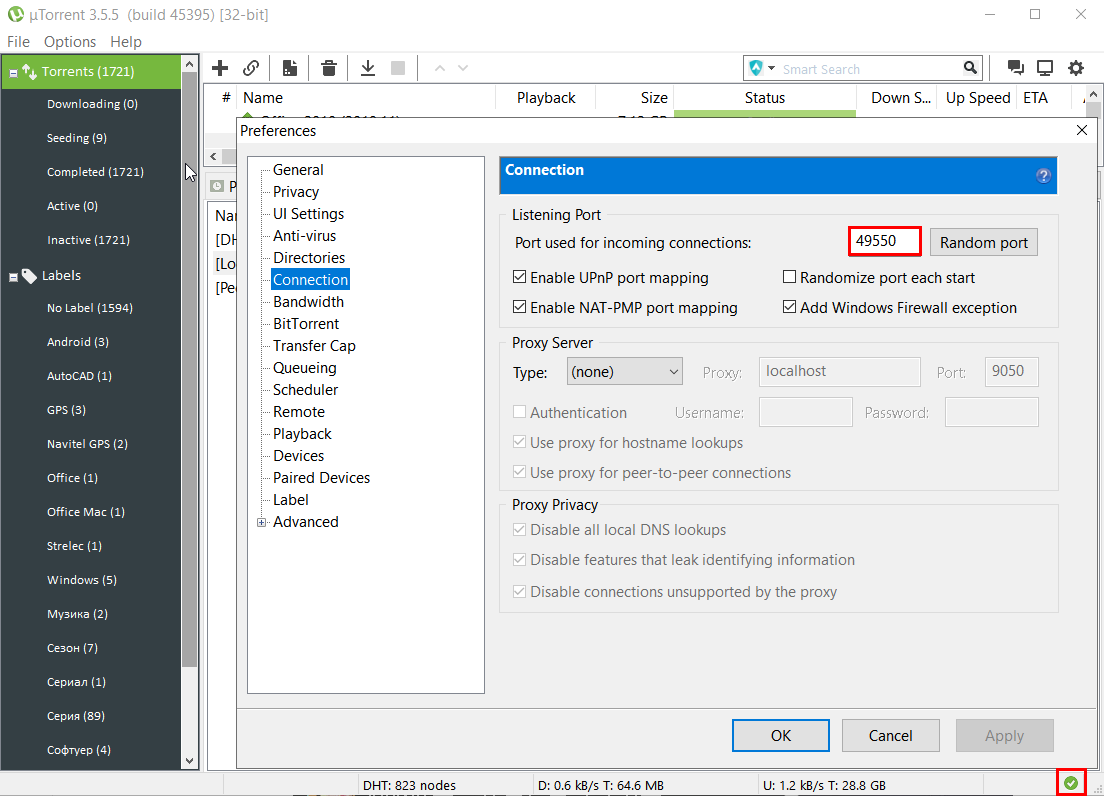Select General in preferences tree
Viewport: 1104px width, 796px height.
coord(298,170)
